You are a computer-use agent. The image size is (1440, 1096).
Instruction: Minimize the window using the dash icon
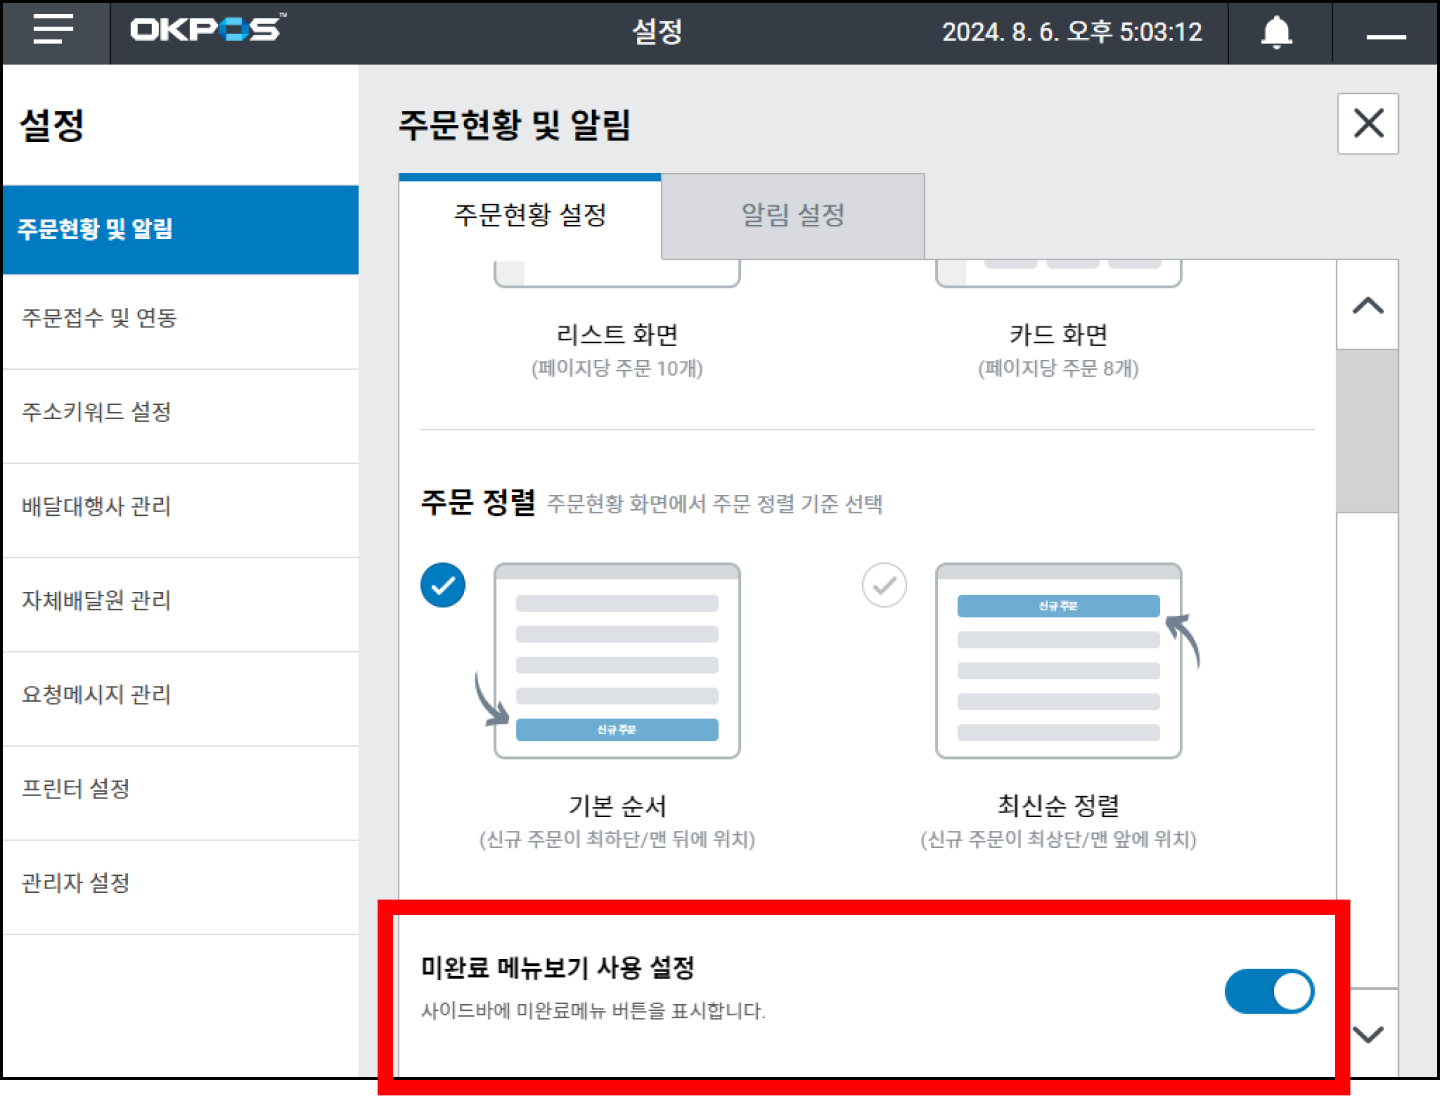1386,36
